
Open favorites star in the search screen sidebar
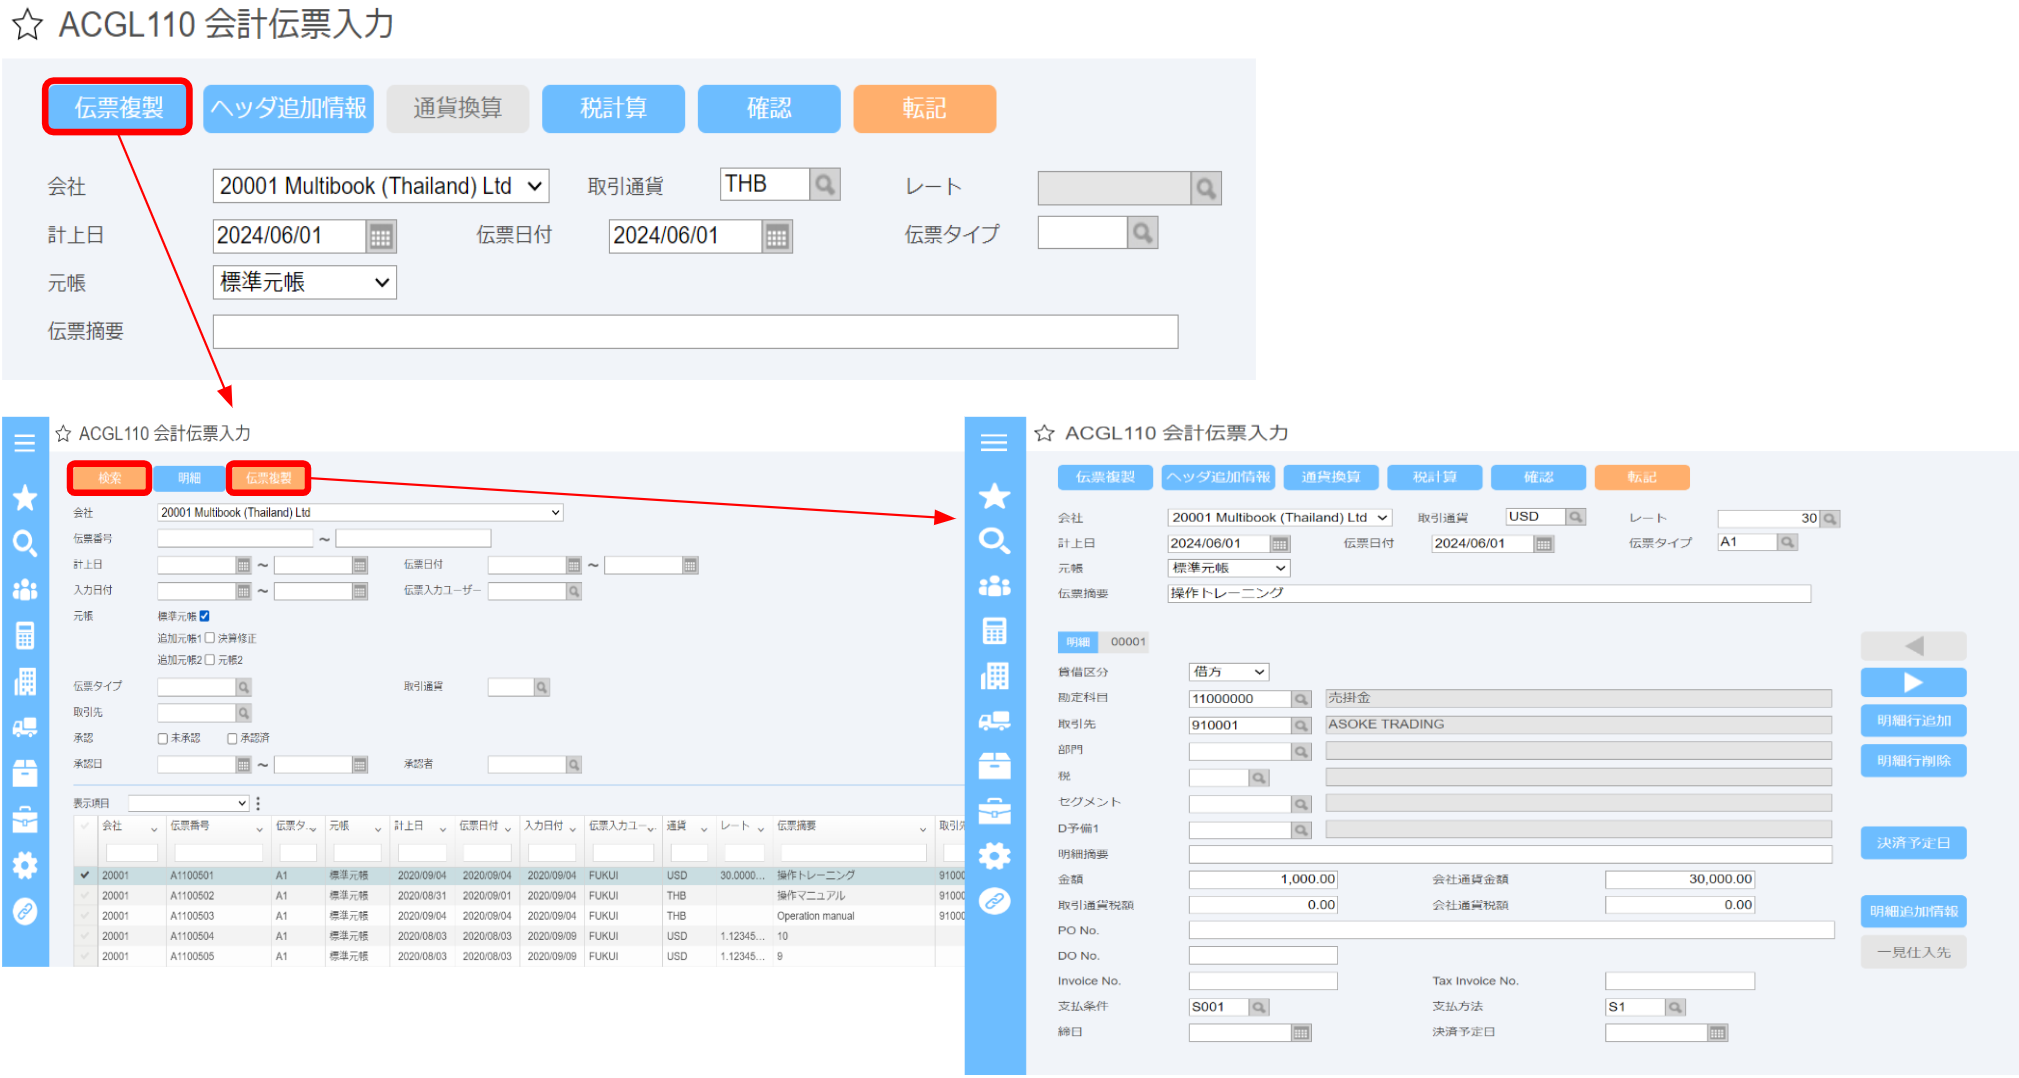(x=25, y=497)
